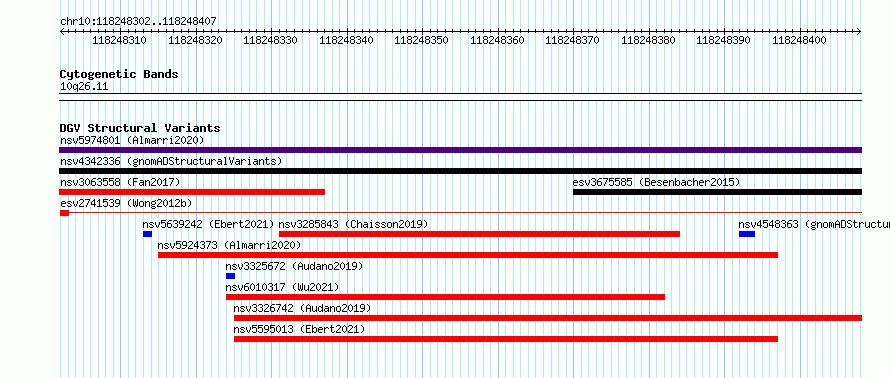
Task: Click the 118248310 ruler coordinate
Action: tap(119, 40)
